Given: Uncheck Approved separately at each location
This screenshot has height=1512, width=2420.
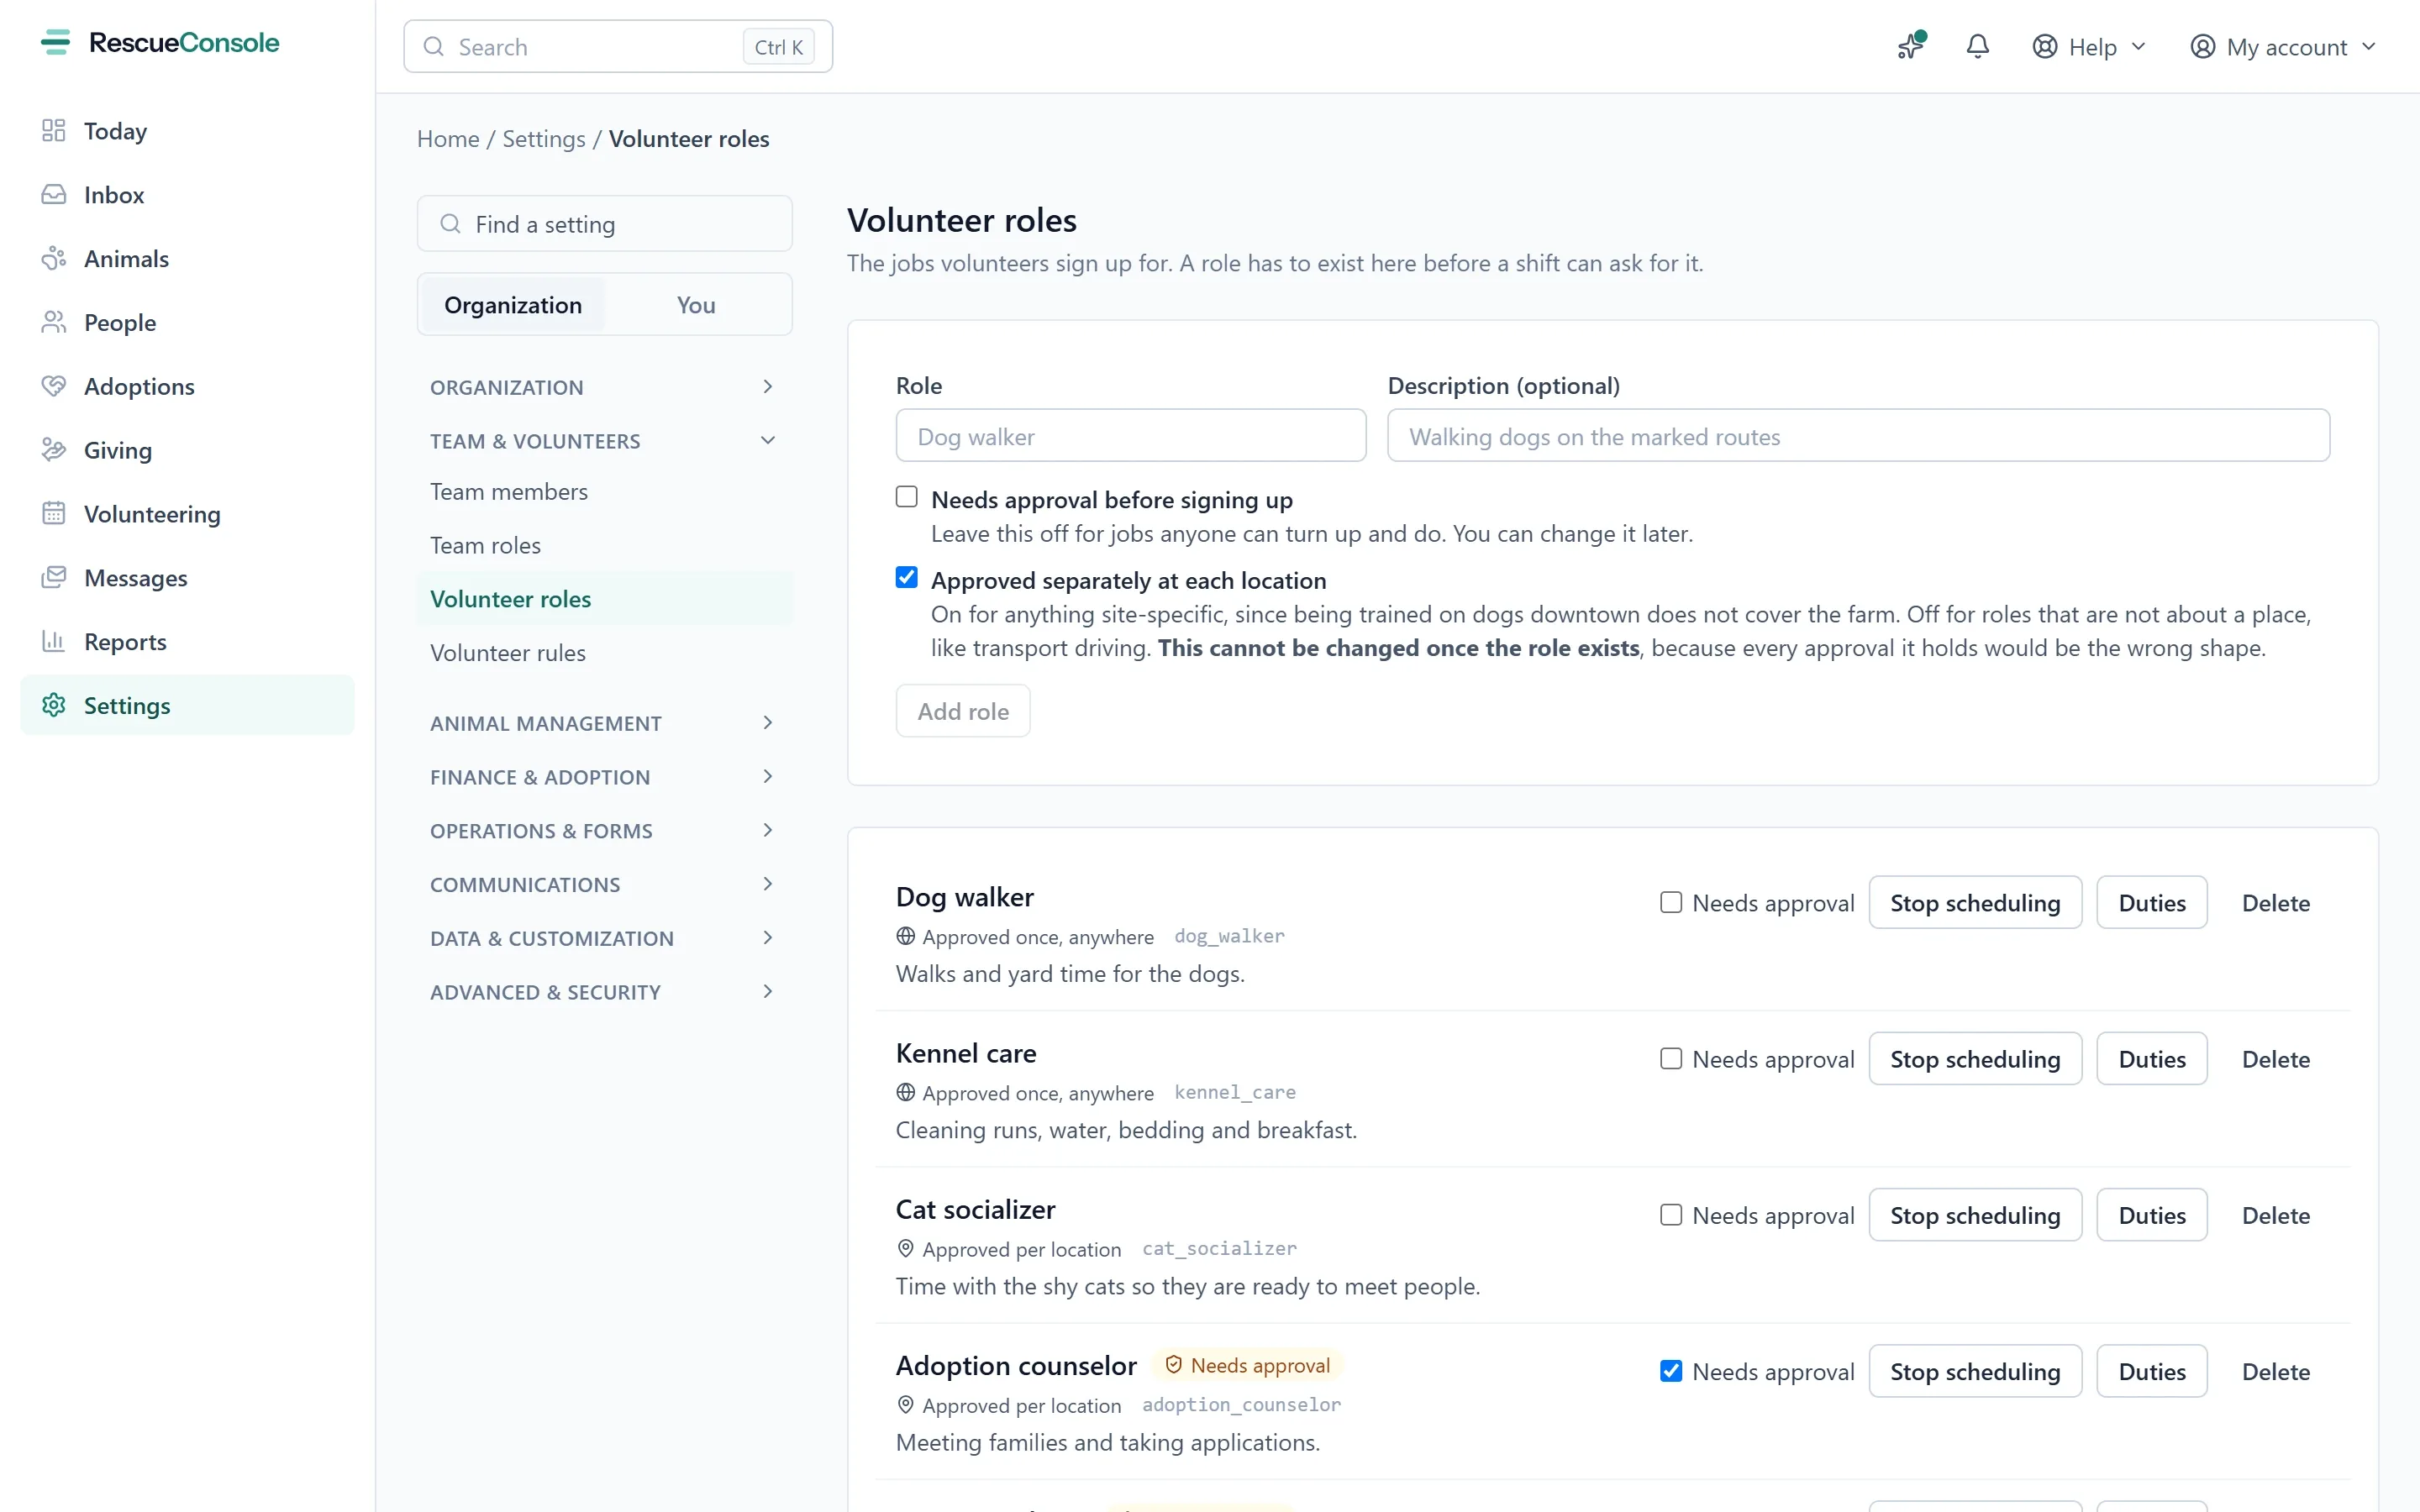Looking at the screenshot, I should click(907, 578).
